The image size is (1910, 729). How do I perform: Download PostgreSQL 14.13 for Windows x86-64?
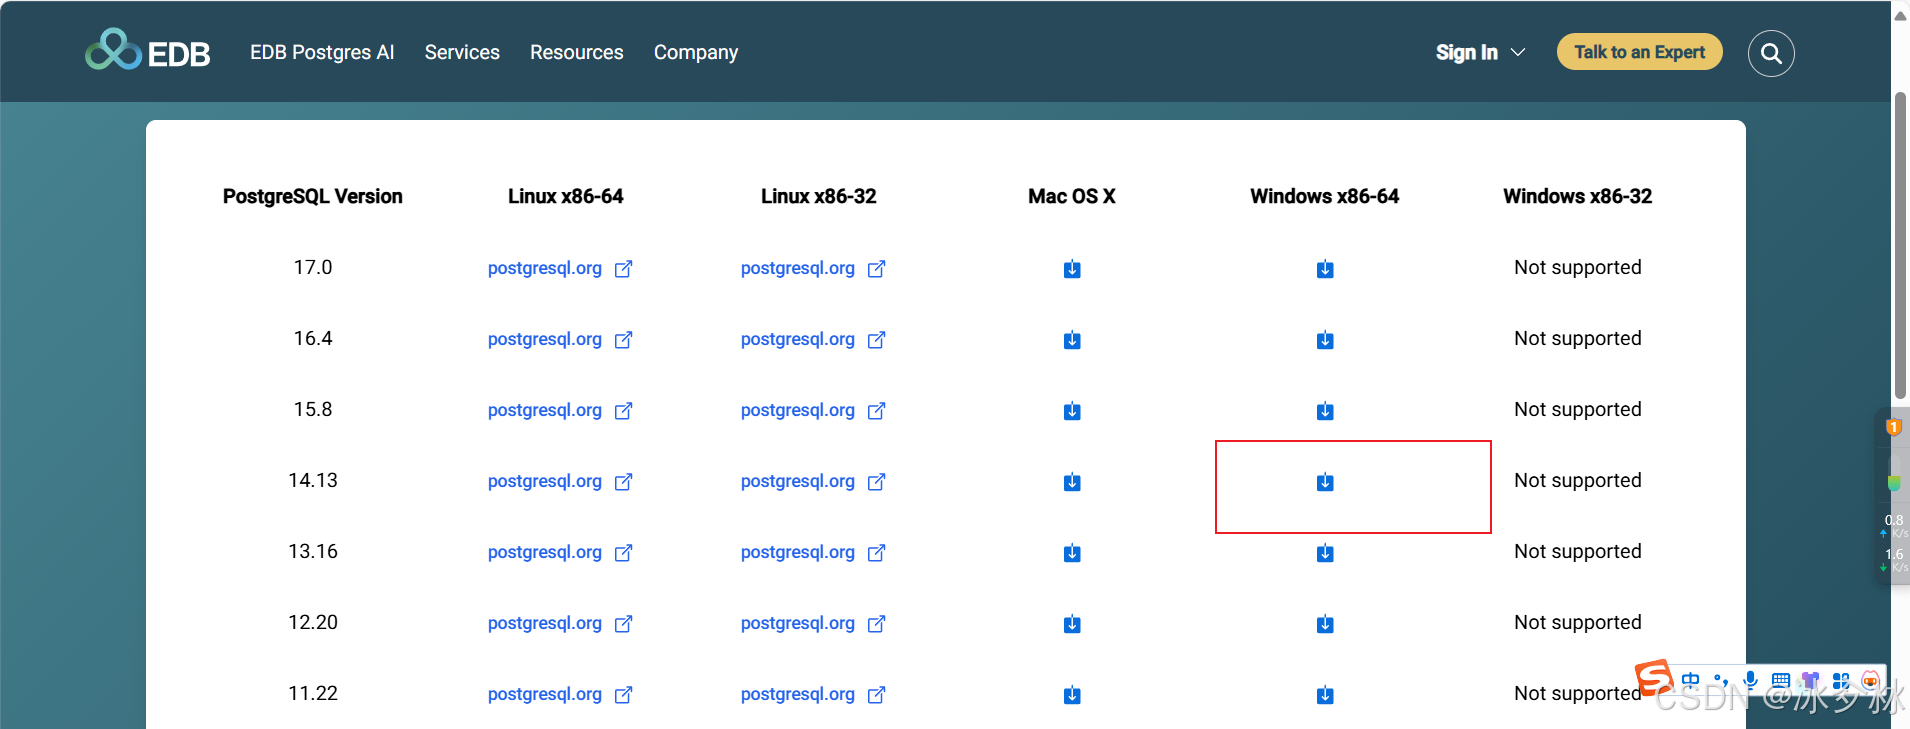1325,482
